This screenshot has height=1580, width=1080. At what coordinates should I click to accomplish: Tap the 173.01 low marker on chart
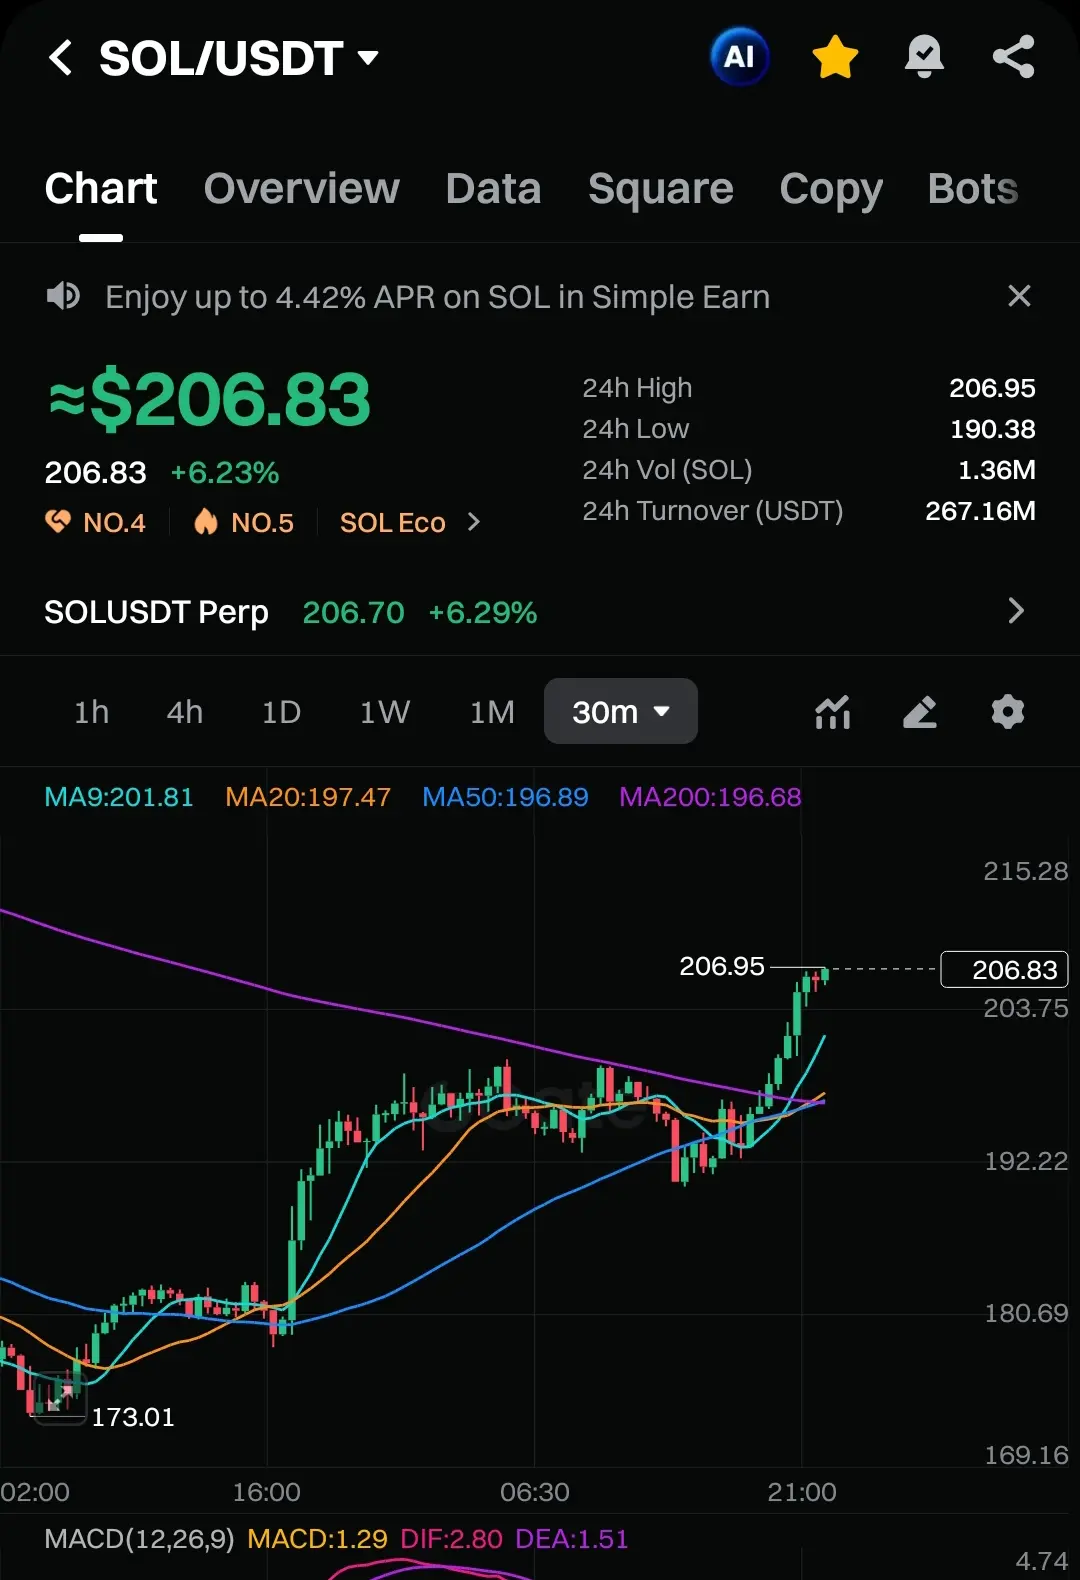(x=133, y=1417)
